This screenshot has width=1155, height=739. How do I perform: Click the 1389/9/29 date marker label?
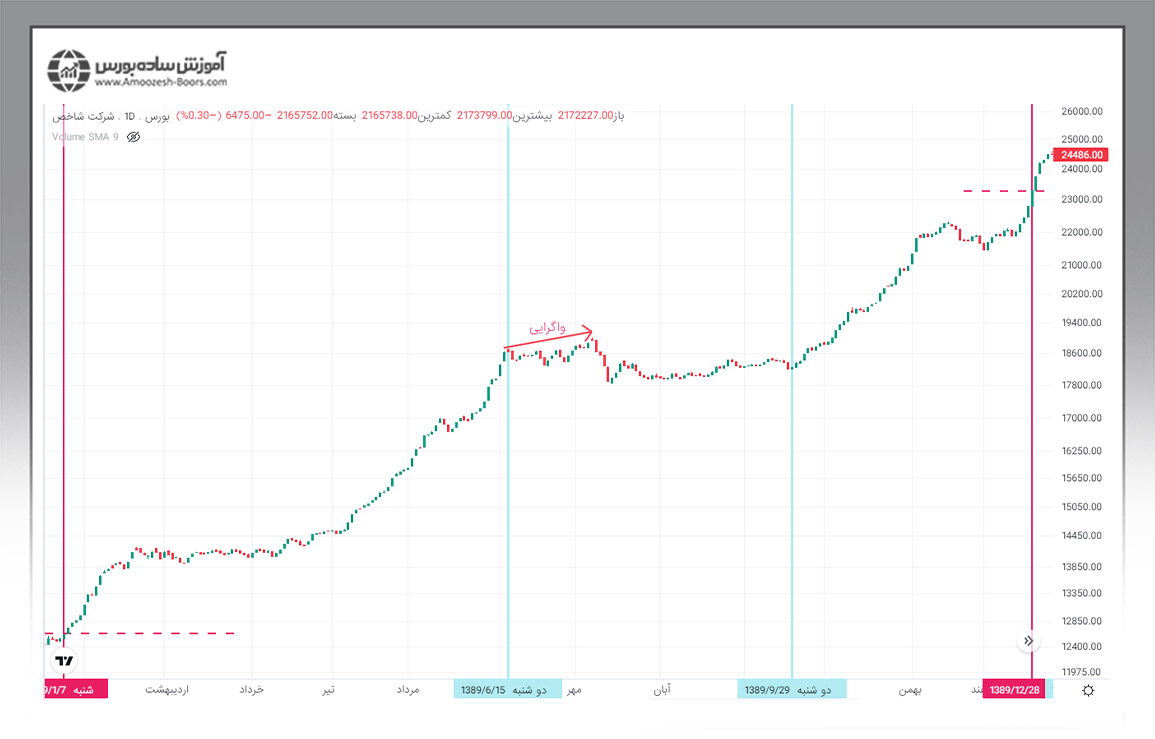[792, 690]
